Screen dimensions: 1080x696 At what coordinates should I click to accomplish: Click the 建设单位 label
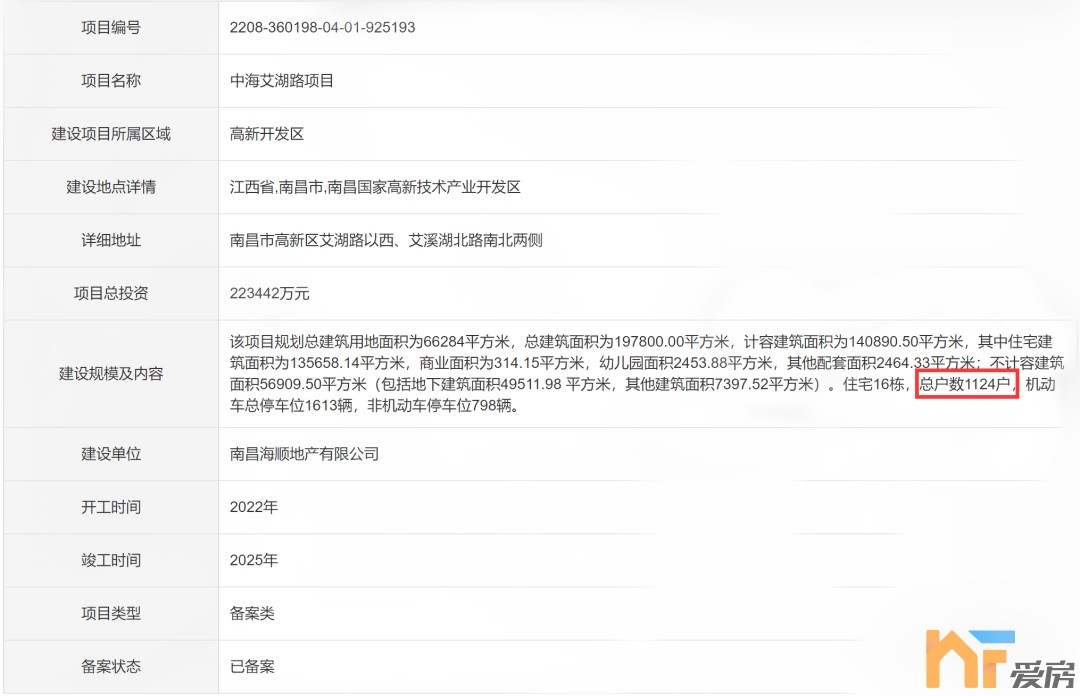(111, 453)
